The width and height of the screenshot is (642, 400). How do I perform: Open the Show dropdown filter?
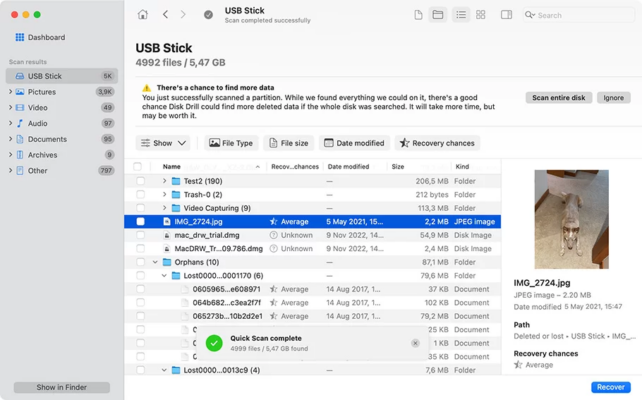pyautogui.click(x=163, y=143)
